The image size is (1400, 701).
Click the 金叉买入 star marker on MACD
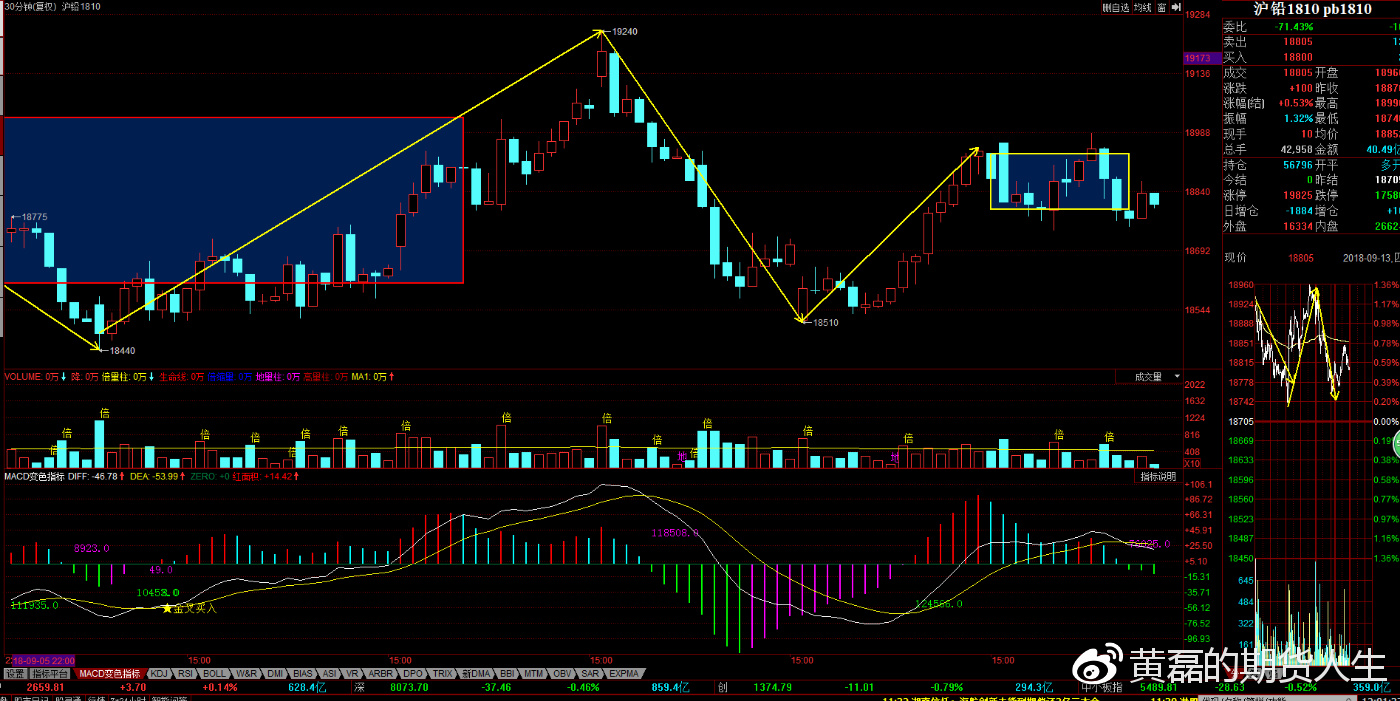point(168,607)
